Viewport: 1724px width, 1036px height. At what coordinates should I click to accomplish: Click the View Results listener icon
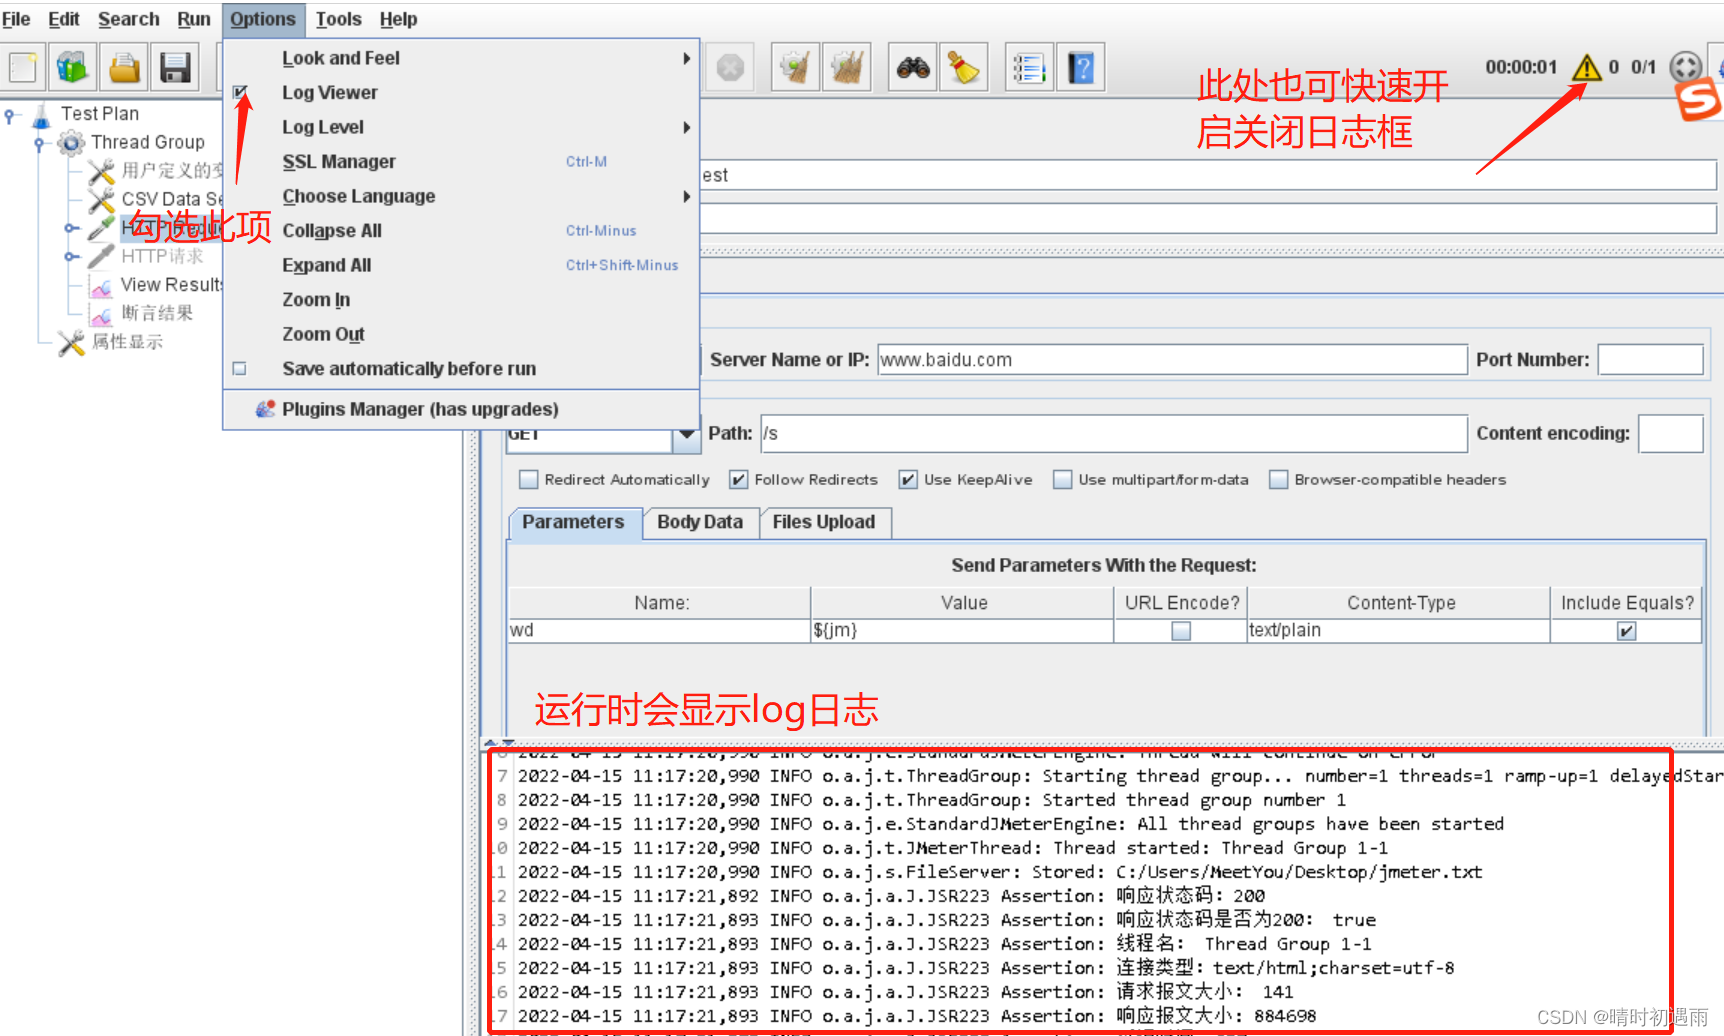tap(101, 287)
